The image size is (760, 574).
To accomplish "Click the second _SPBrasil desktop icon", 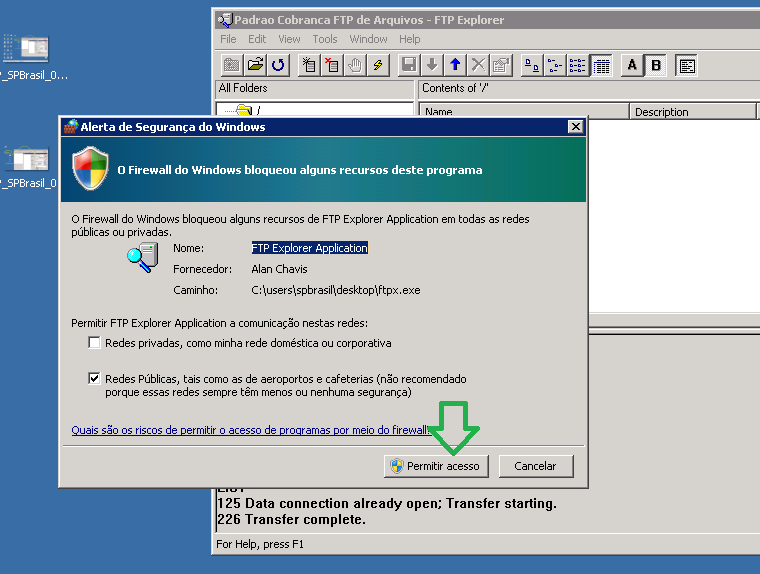I will pyautogui.click(x=28, y=167).
